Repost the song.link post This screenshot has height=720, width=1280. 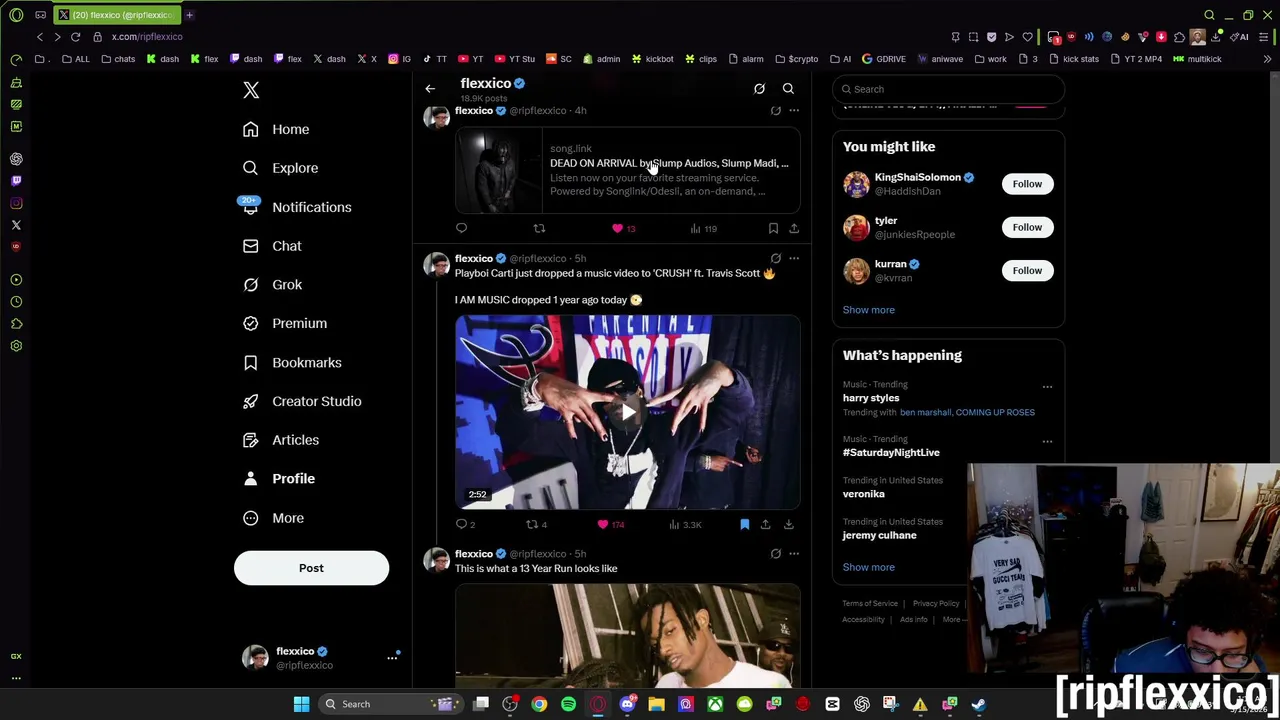539,229
